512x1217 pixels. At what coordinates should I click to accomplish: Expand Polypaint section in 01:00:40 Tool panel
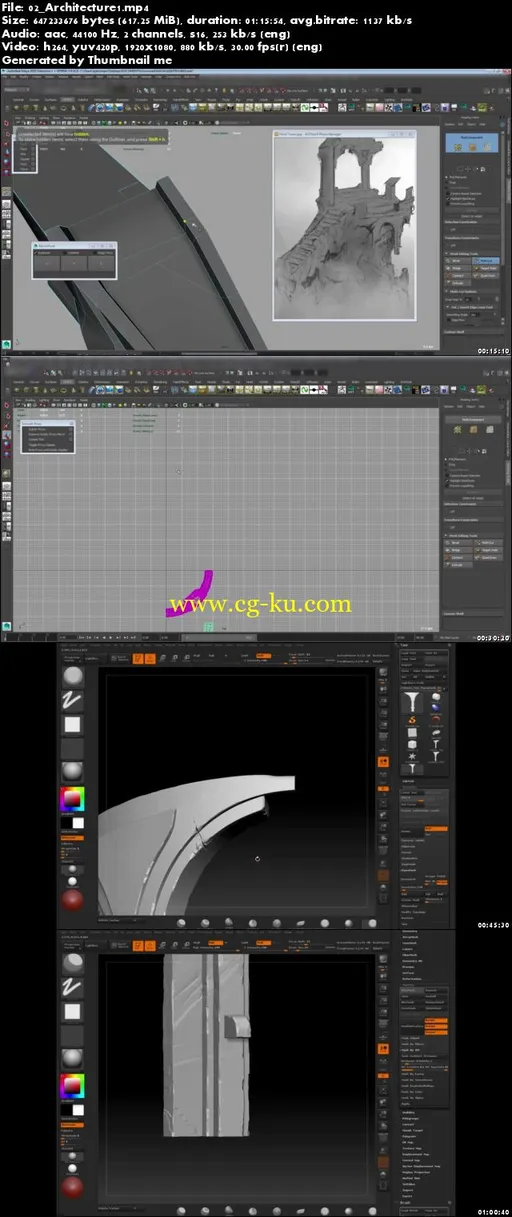coord(410,1136)
